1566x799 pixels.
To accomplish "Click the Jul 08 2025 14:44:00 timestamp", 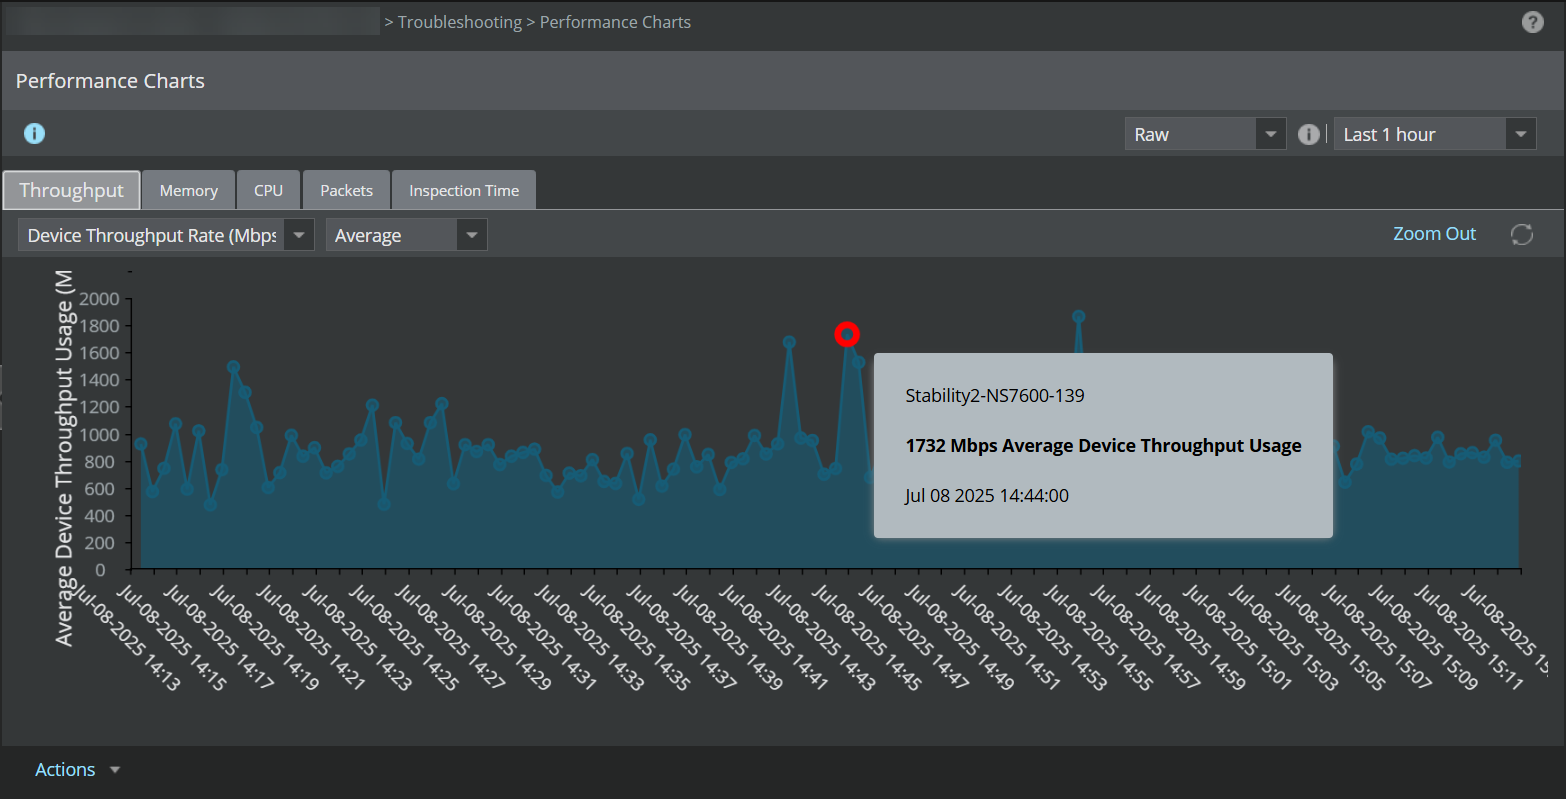I will [x=987, y=496].
